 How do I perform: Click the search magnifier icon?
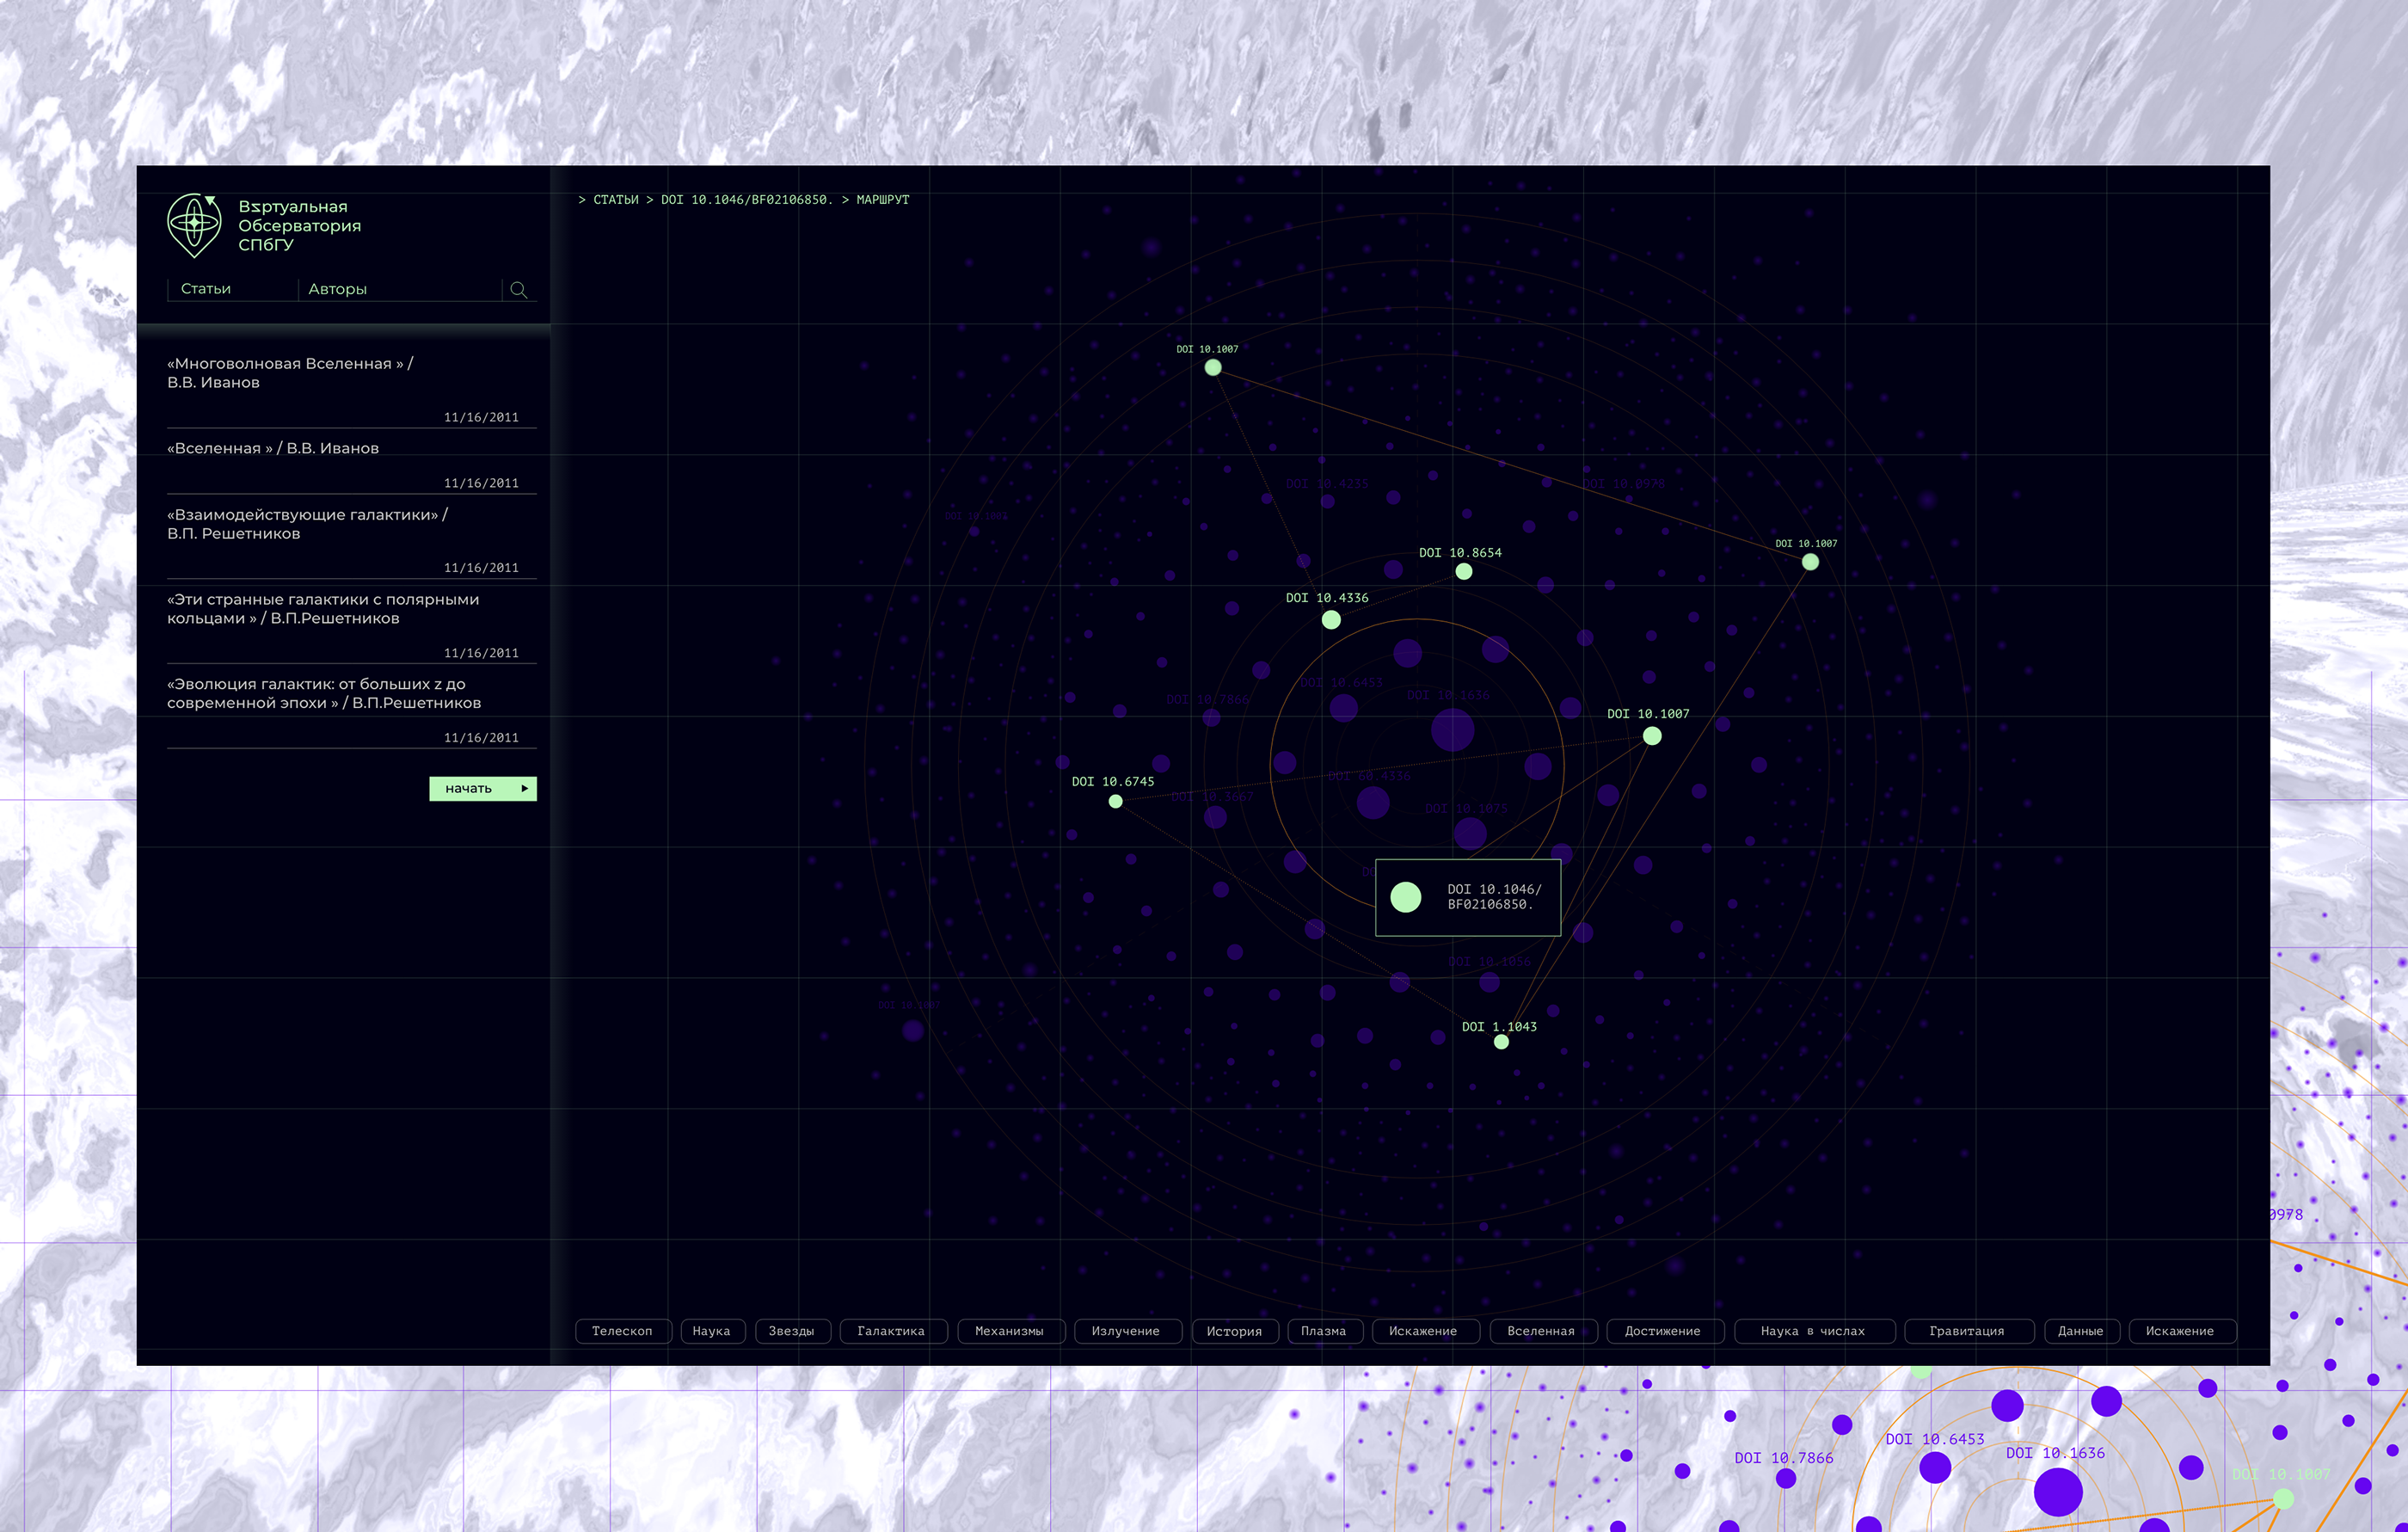coord(518,290)
